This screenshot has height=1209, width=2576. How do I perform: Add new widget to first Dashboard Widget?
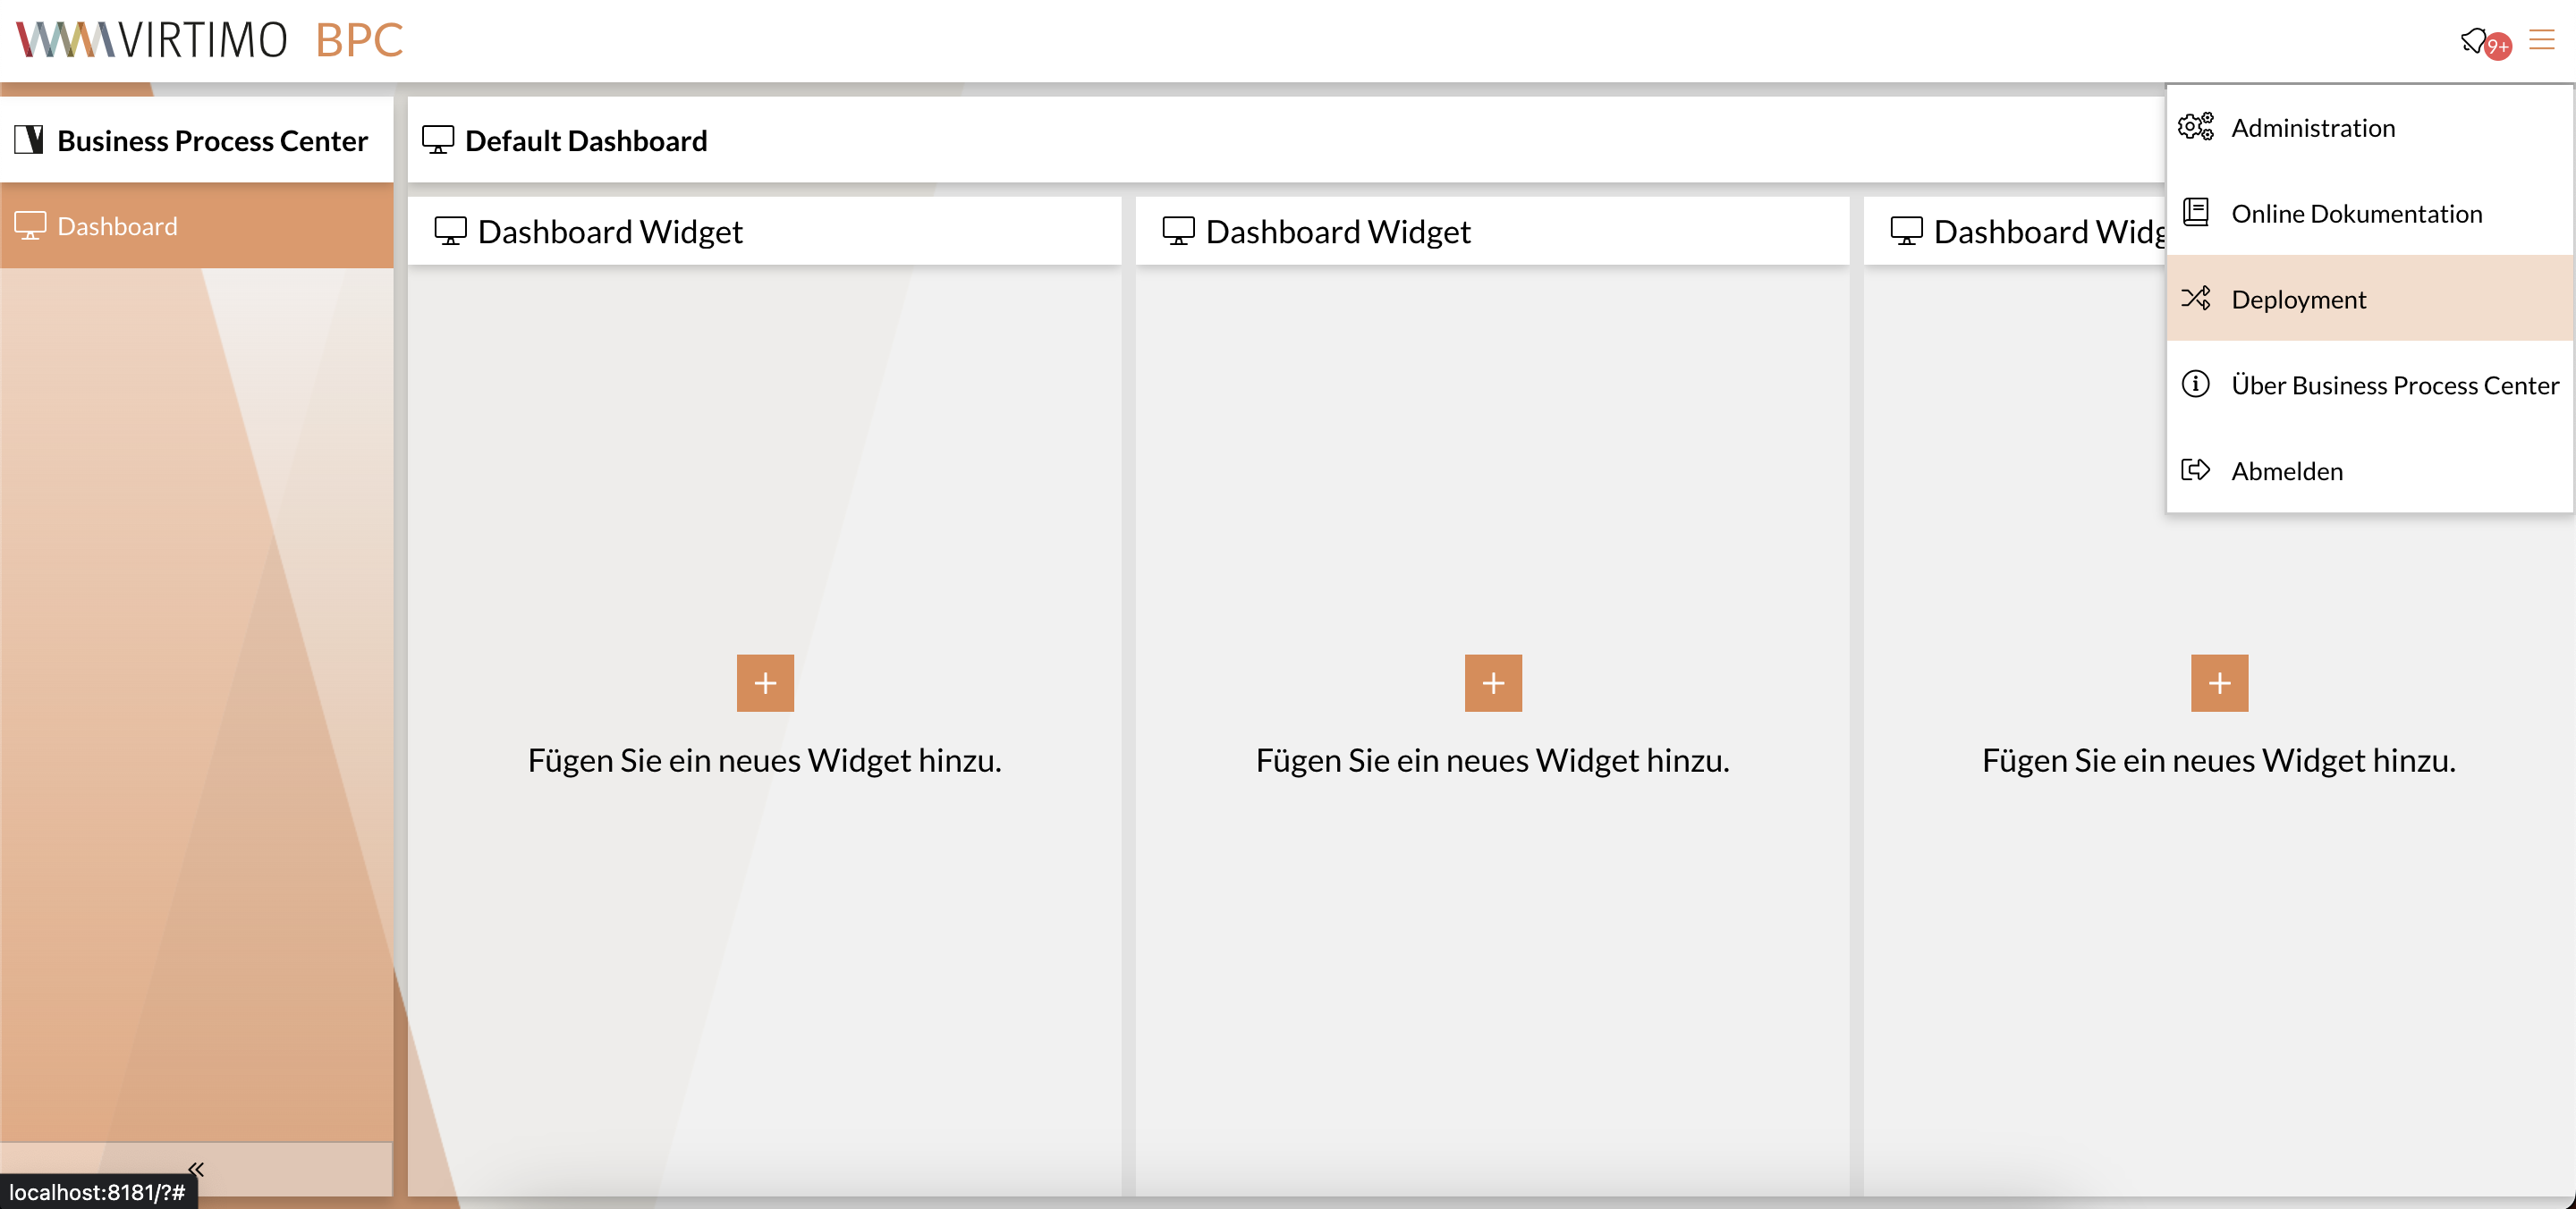pyautogui.click(x=764, y=681)
